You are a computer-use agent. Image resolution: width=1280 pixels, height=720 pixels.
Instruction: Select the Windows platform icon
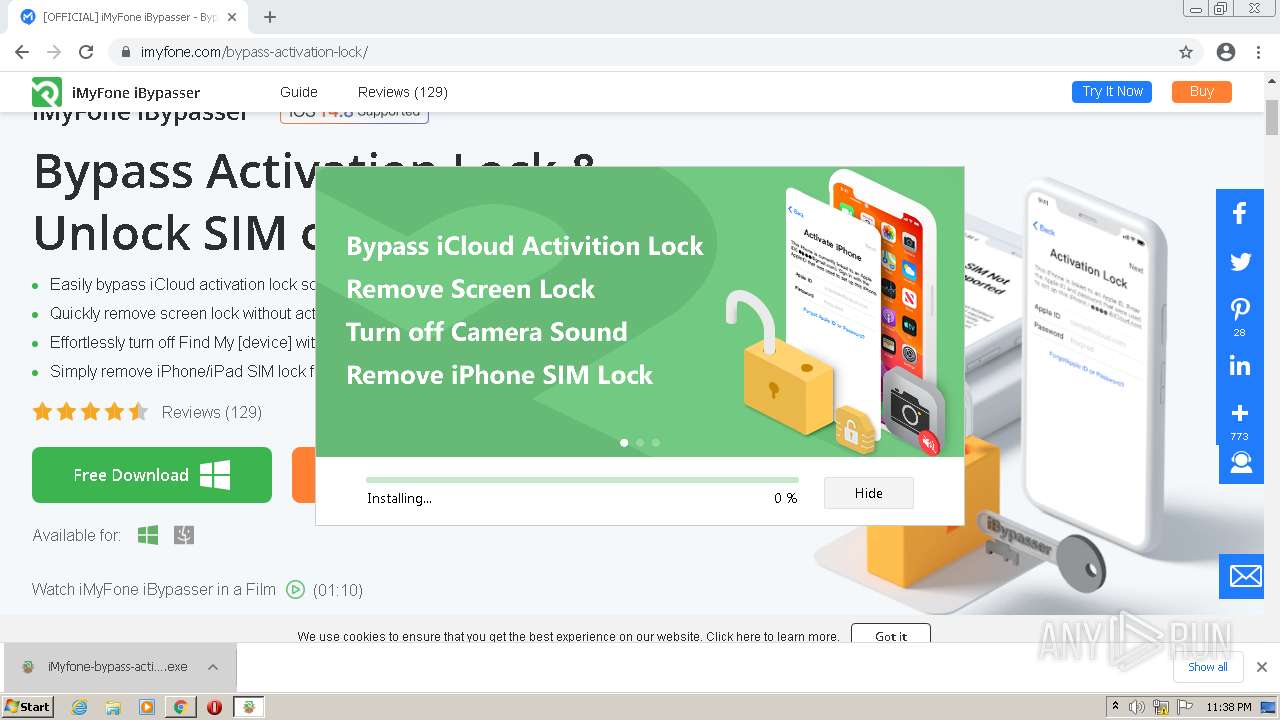[148, 536]
